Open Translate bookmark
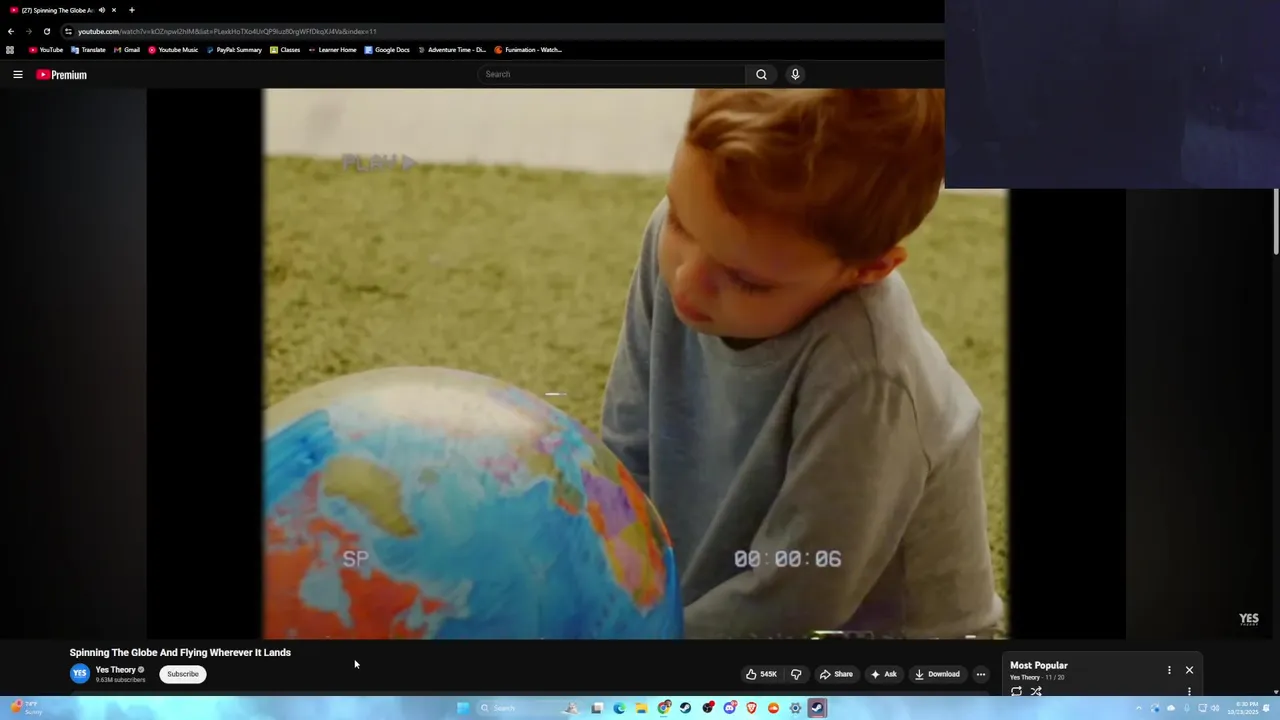Screen dimensions: 1280x720 [x=89, y=50]
